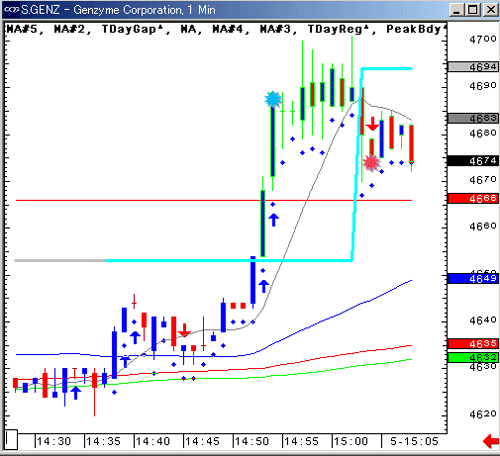Click the MA#3 study label
Image resolution: width=500 pixels, height=456 pixels.
[275, 29]
